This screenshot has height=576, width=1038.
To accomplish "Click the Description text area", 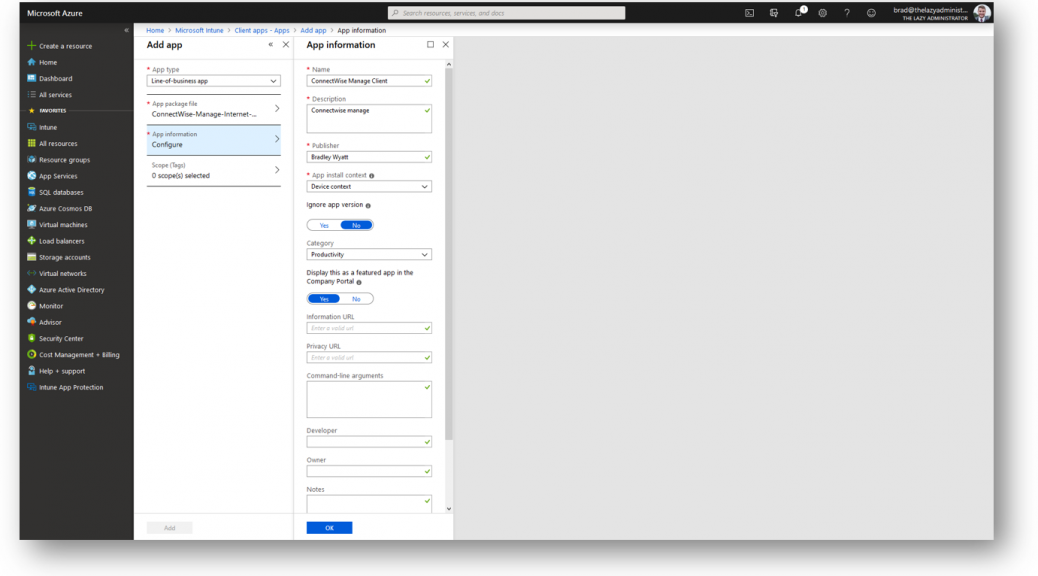I will point(369,119).
